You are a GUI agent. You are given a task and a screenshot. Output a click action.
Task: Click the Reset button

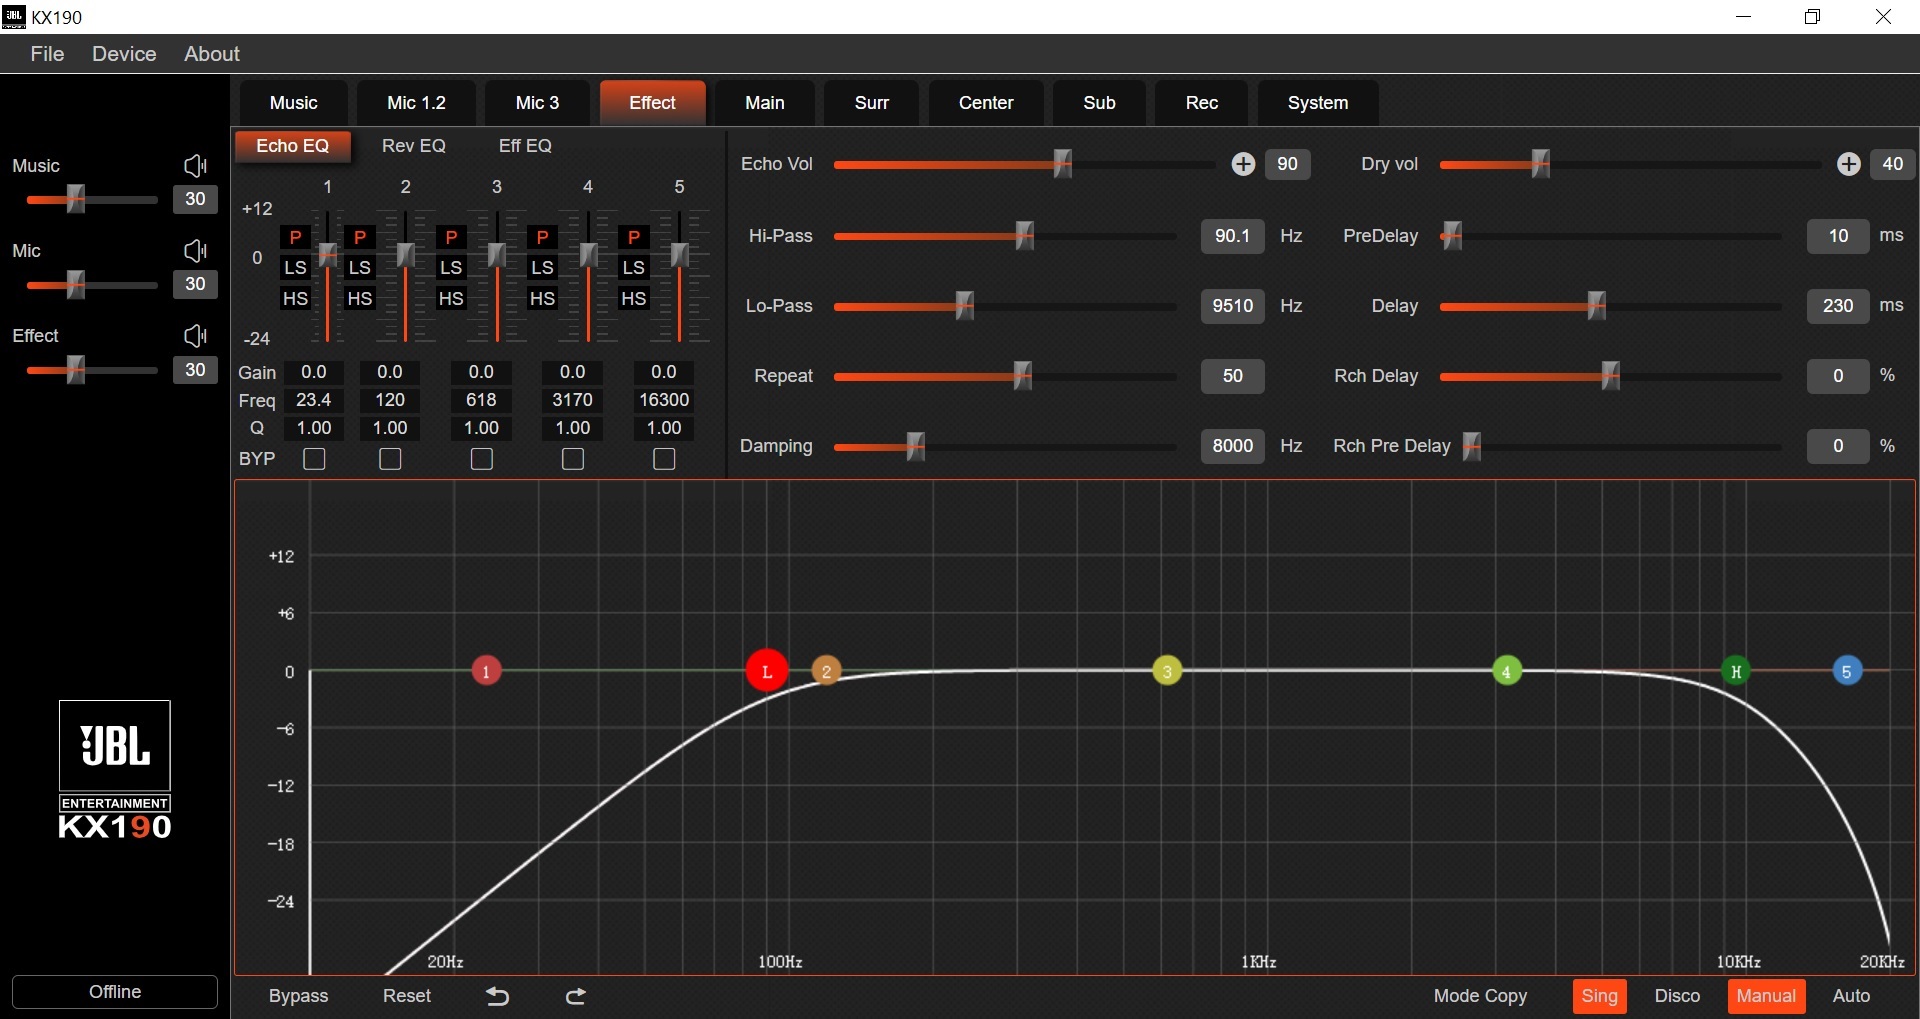click(x=407, y=996)
